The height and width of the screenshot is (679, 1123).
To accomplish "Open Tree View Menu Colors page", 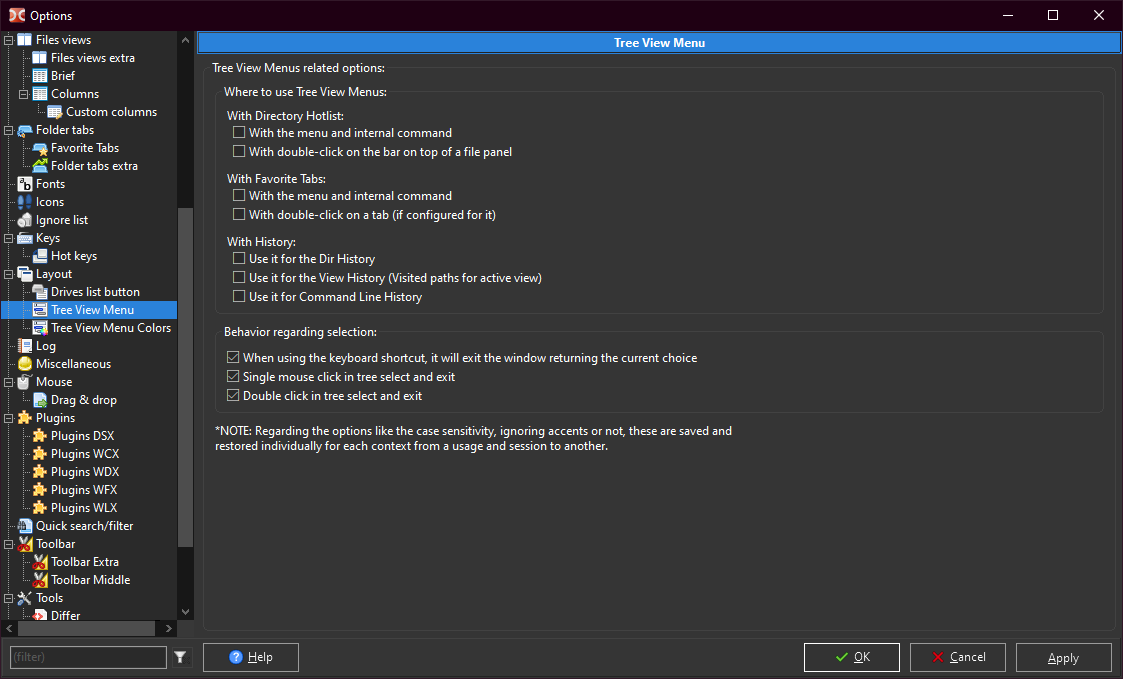I will [x=110, y=328].
